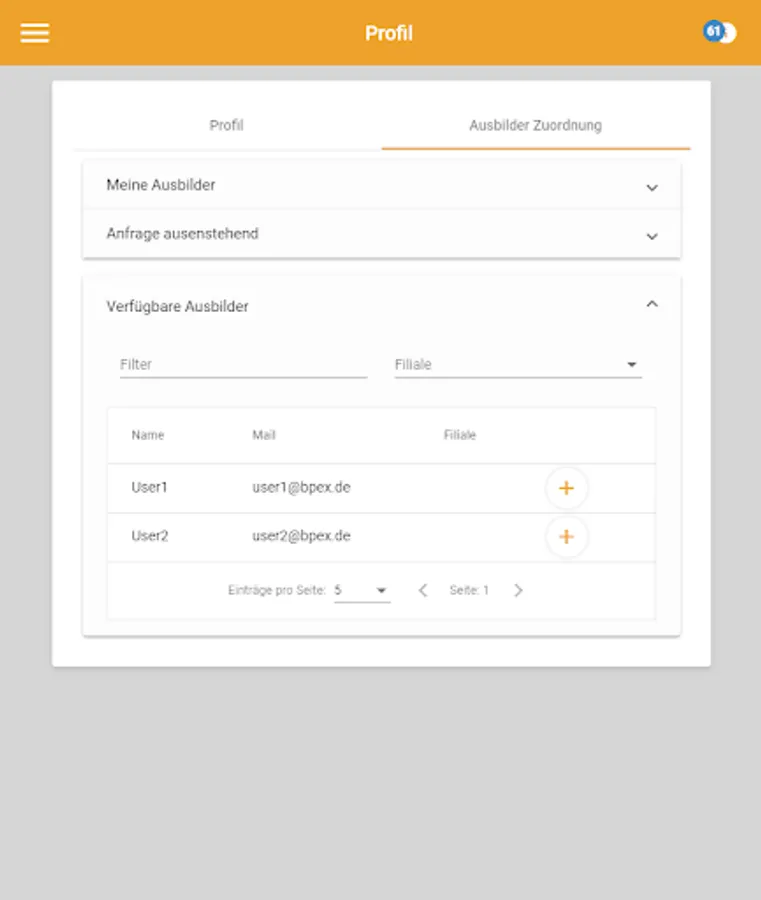Click the Filiale column header in table
761x900 pixels.
[460, 435]
